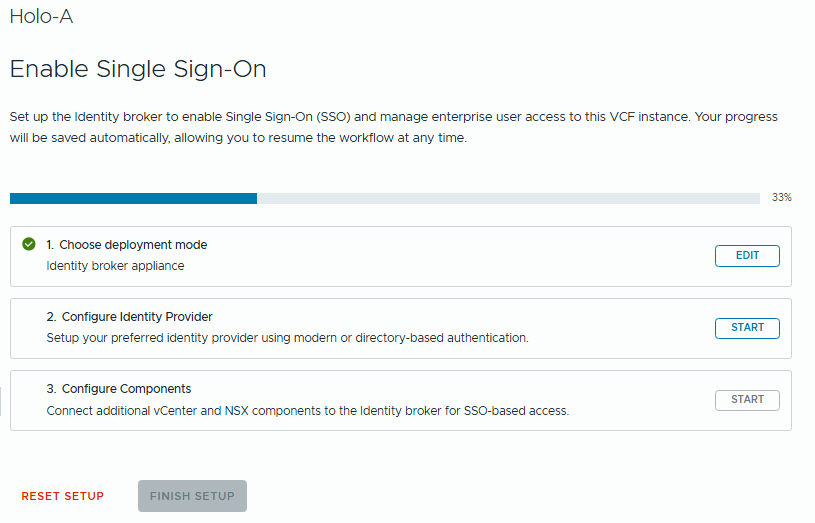This screenshot has height=523, width=815.
Task: Click the step number '2.' in step list
Action: pos(51,317)
